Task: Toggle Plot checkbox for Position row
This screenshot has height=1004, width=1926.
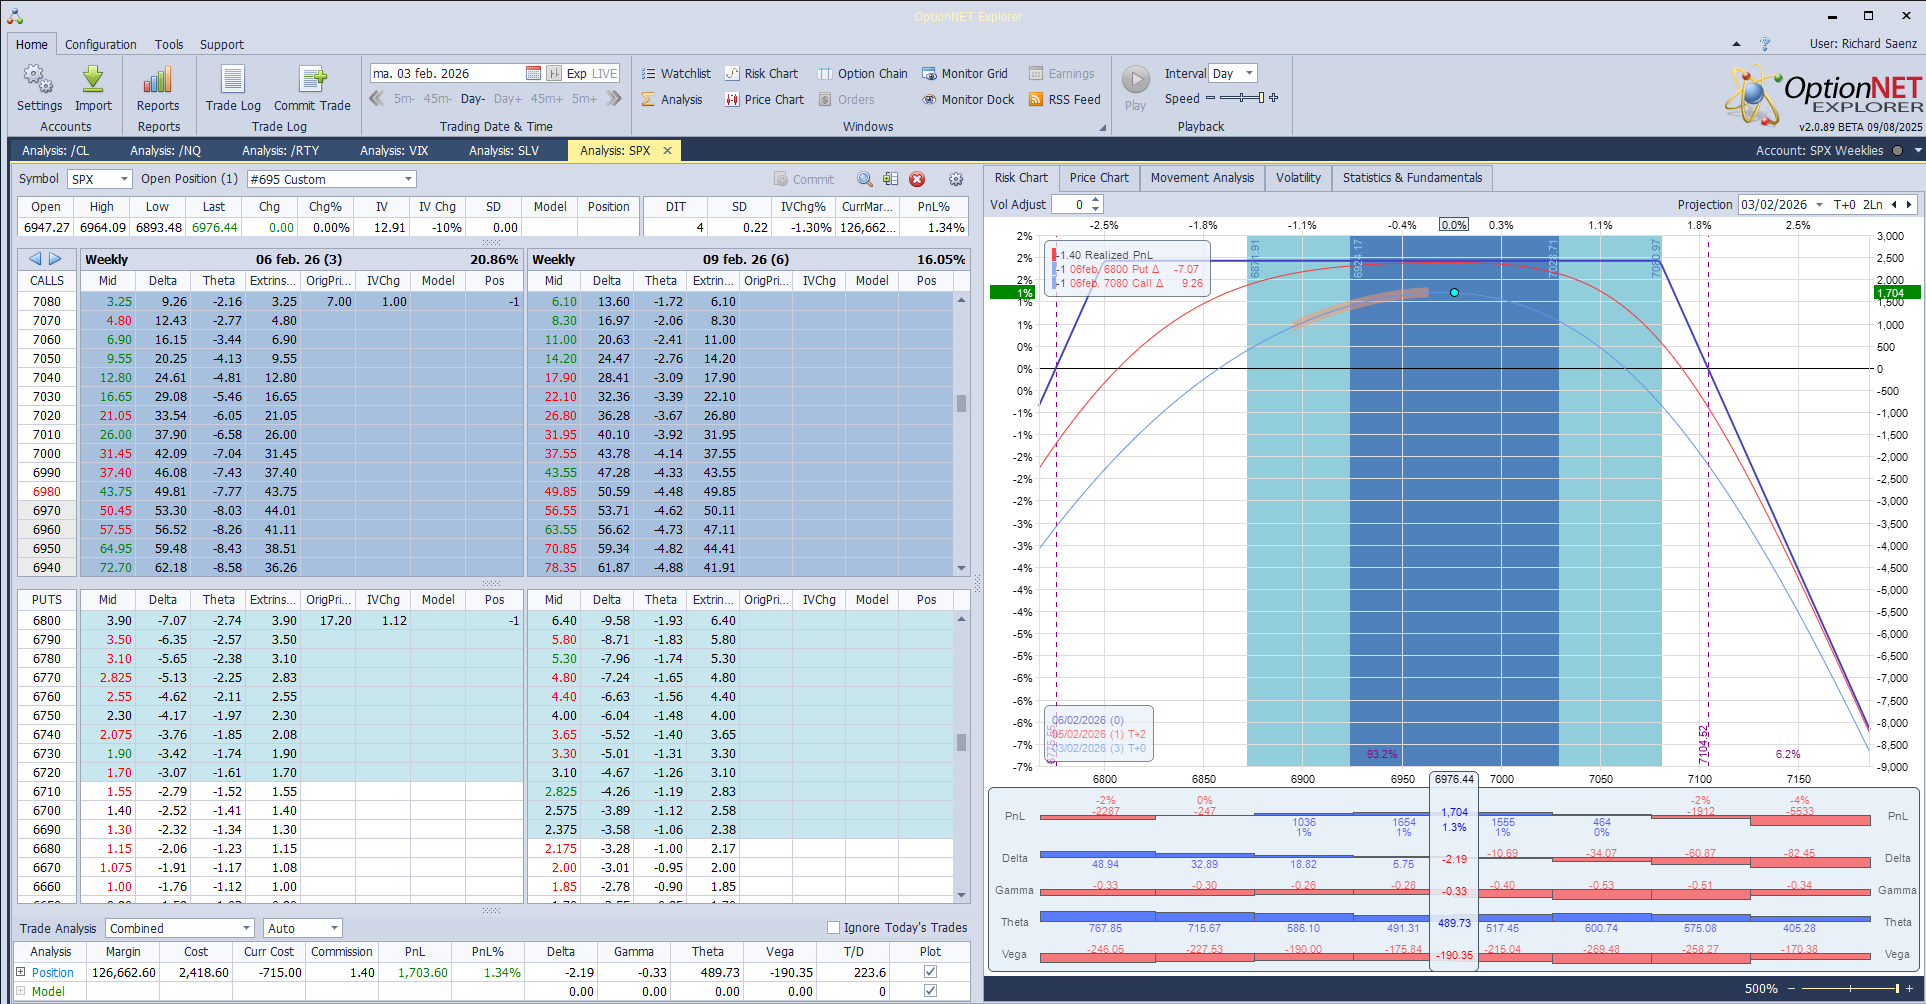Action: click(x=931, y=972)
